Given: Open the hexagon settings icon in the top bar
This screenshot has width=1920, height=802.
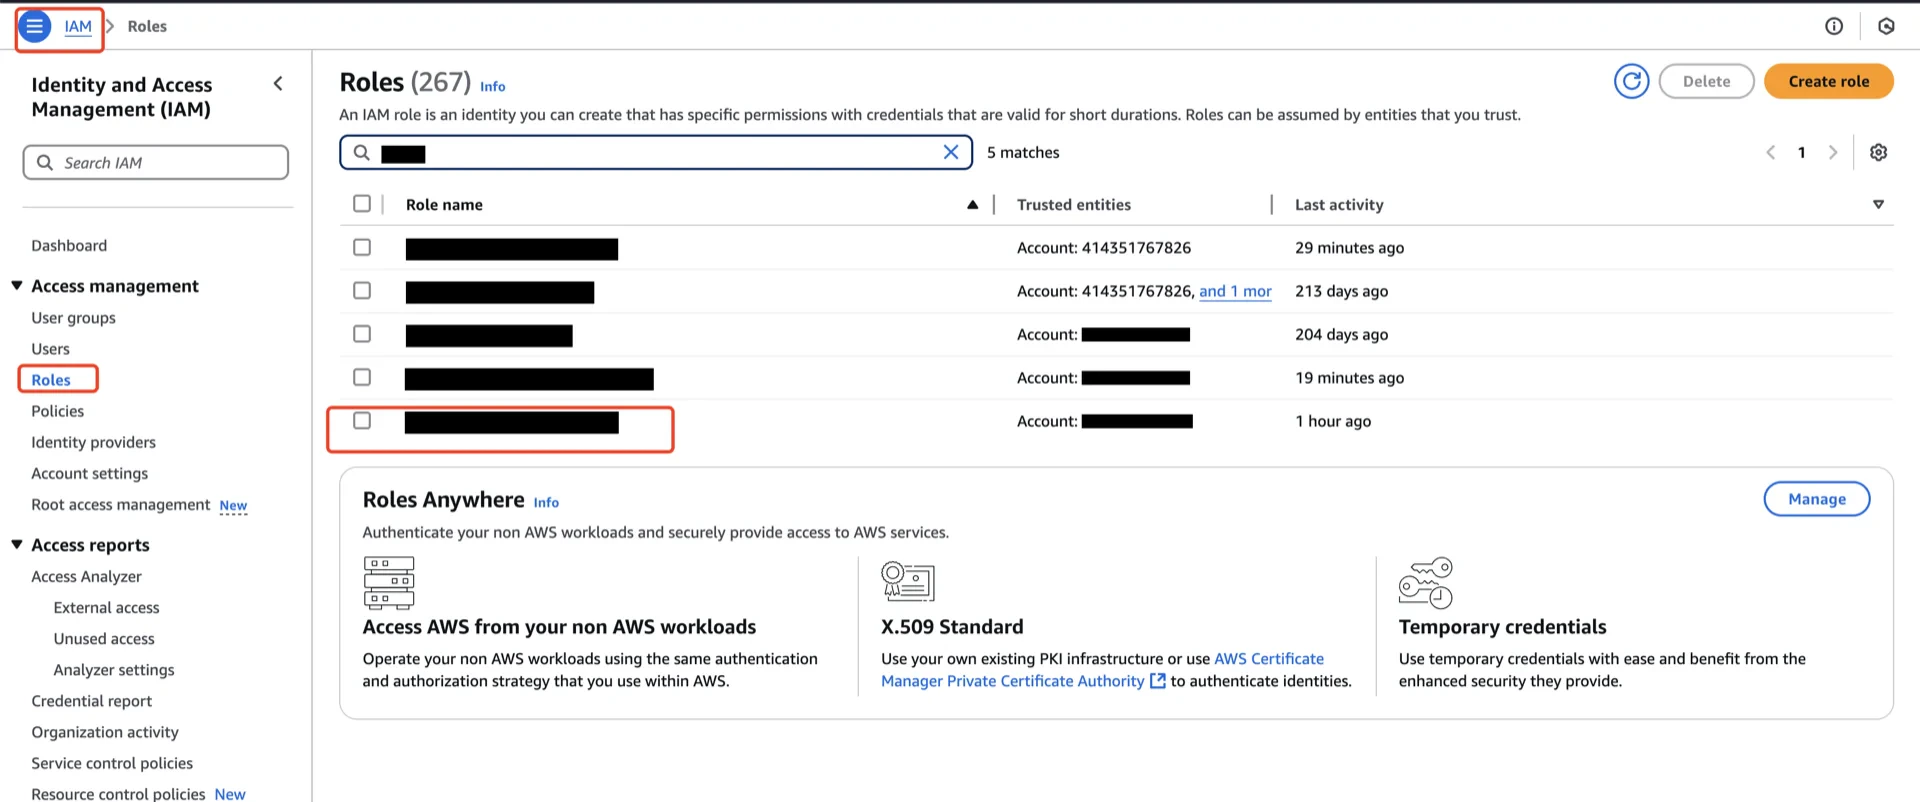Looking at the screenshot, I should pyautogui.click(x=1886, y=26).
